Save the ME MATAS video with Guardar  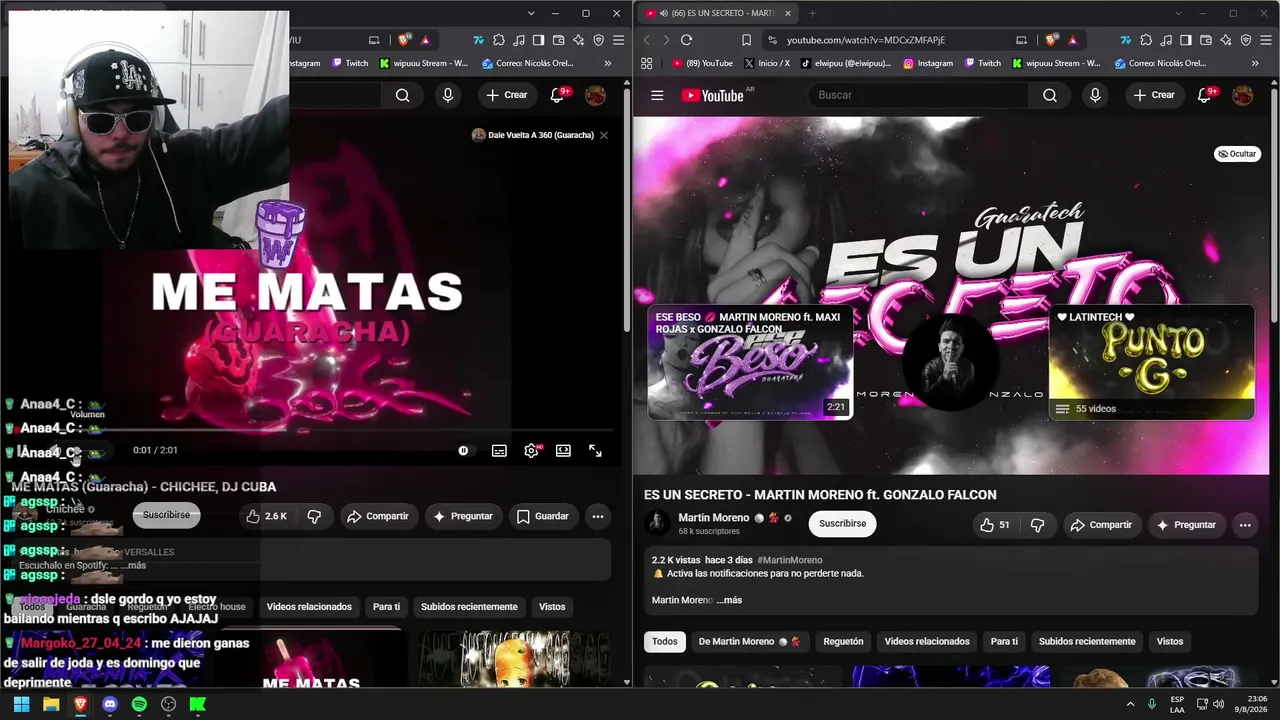click(x=543, y=516)
